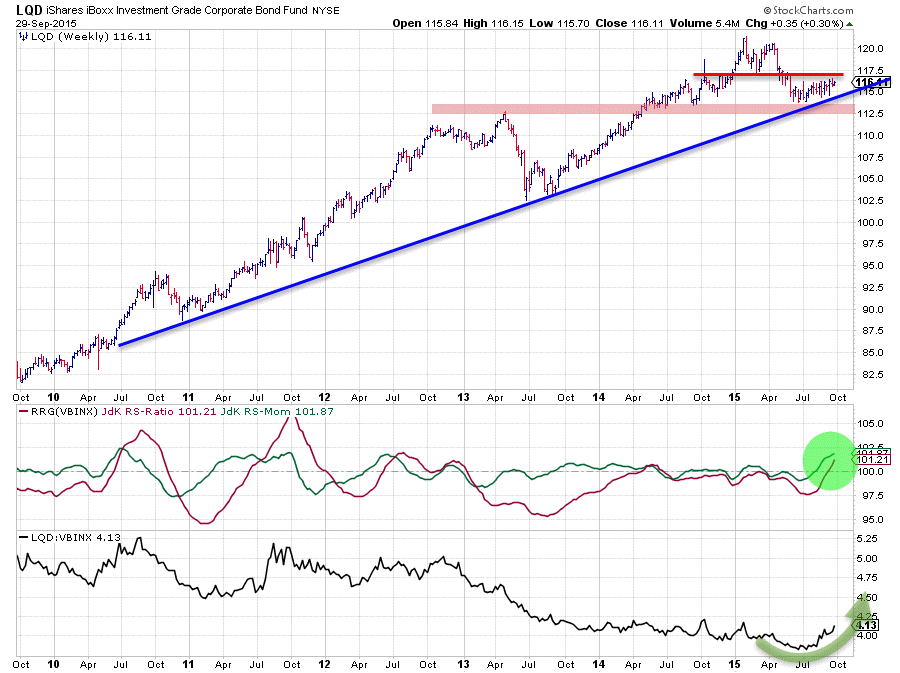Click the 110.0 price axis label
The height and width of the screenshot is (673, 900).
870,135
